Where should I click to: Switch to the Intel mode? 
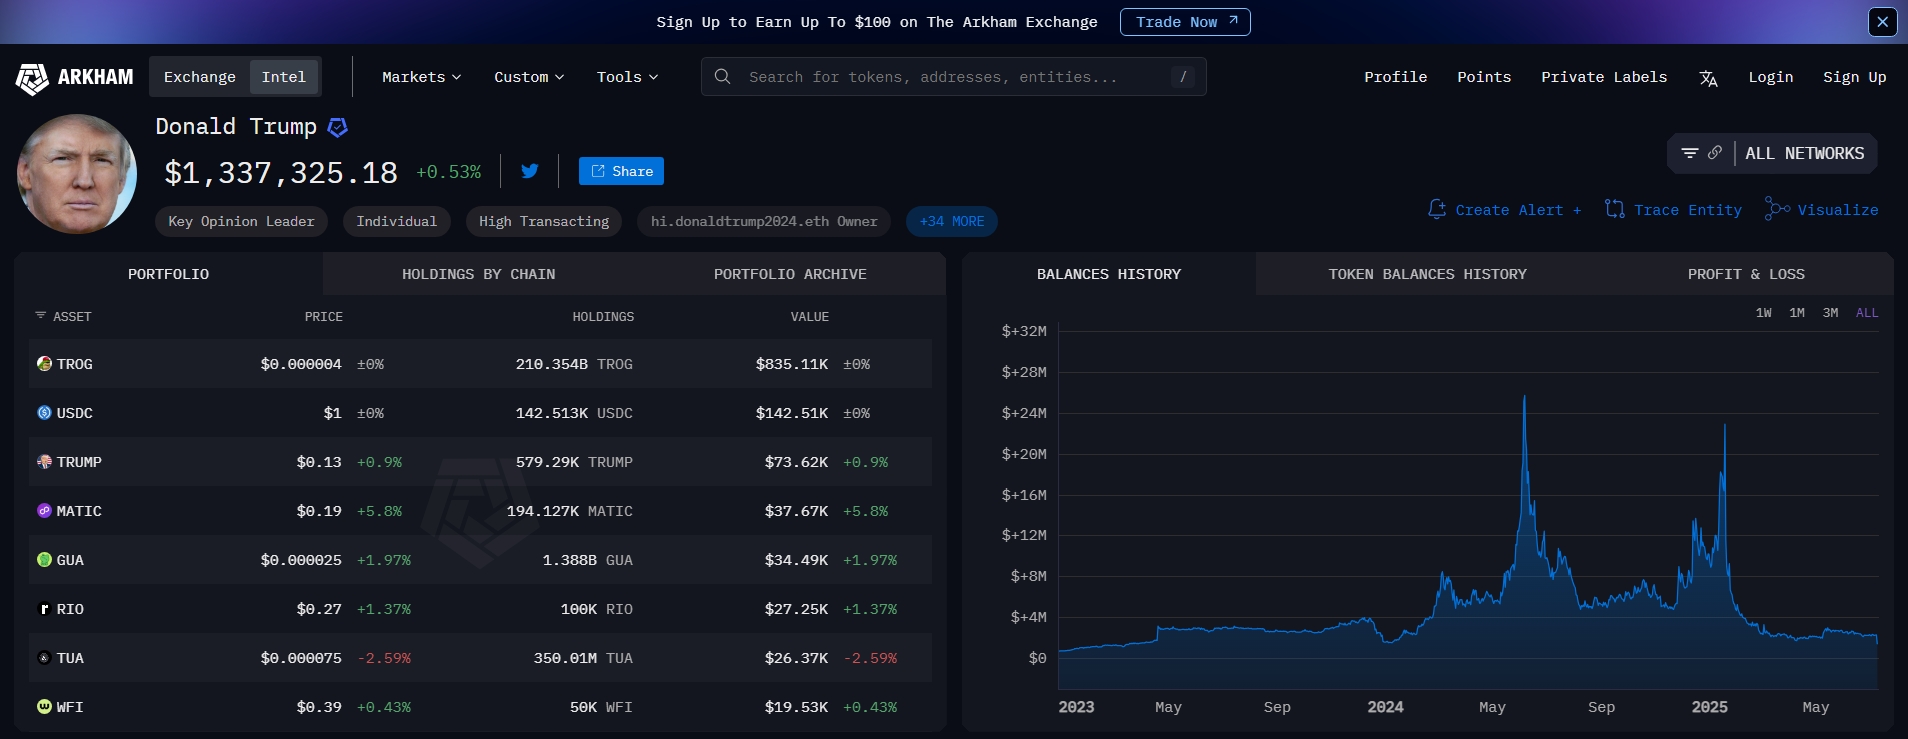(284, 77)
